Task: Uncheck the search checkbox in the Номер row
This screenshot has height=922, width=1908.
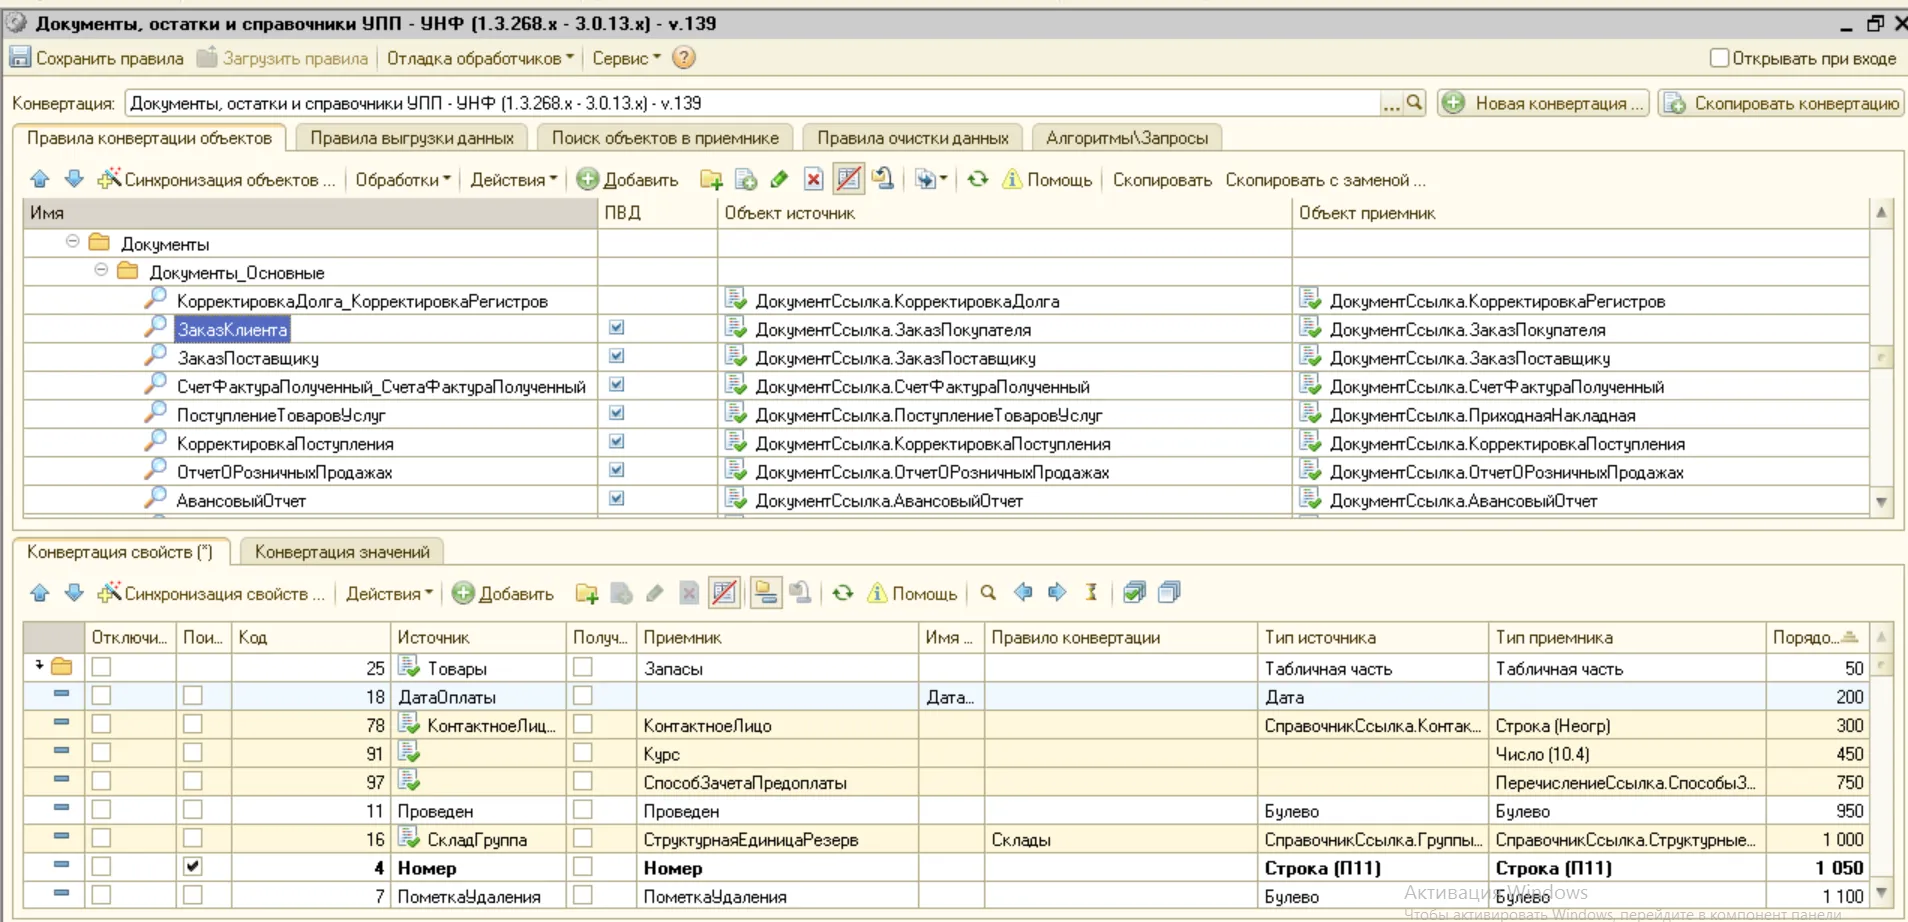Action: click(193, 867)
